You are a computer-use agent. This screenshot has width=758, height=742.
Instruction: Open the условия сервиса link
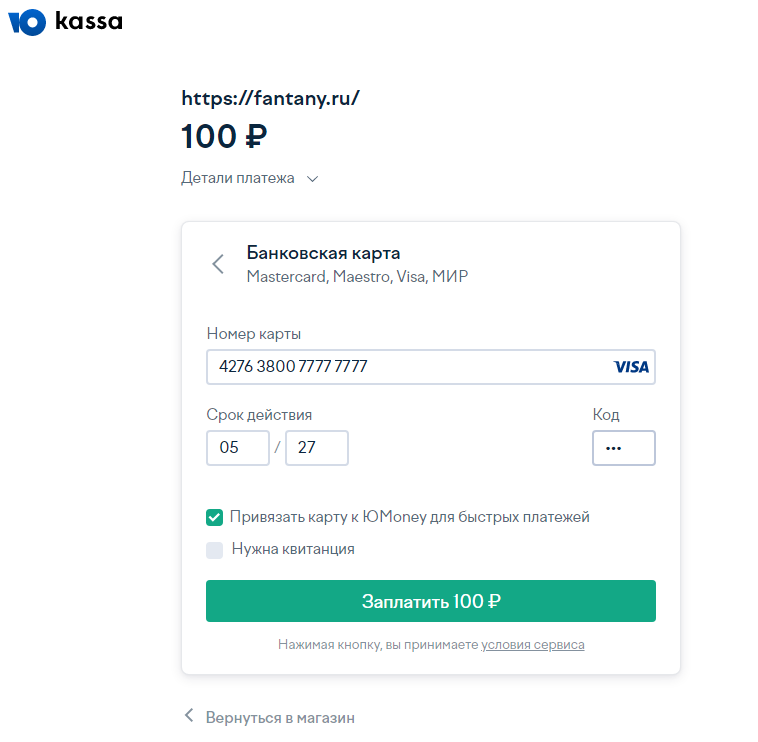(532, 645)
